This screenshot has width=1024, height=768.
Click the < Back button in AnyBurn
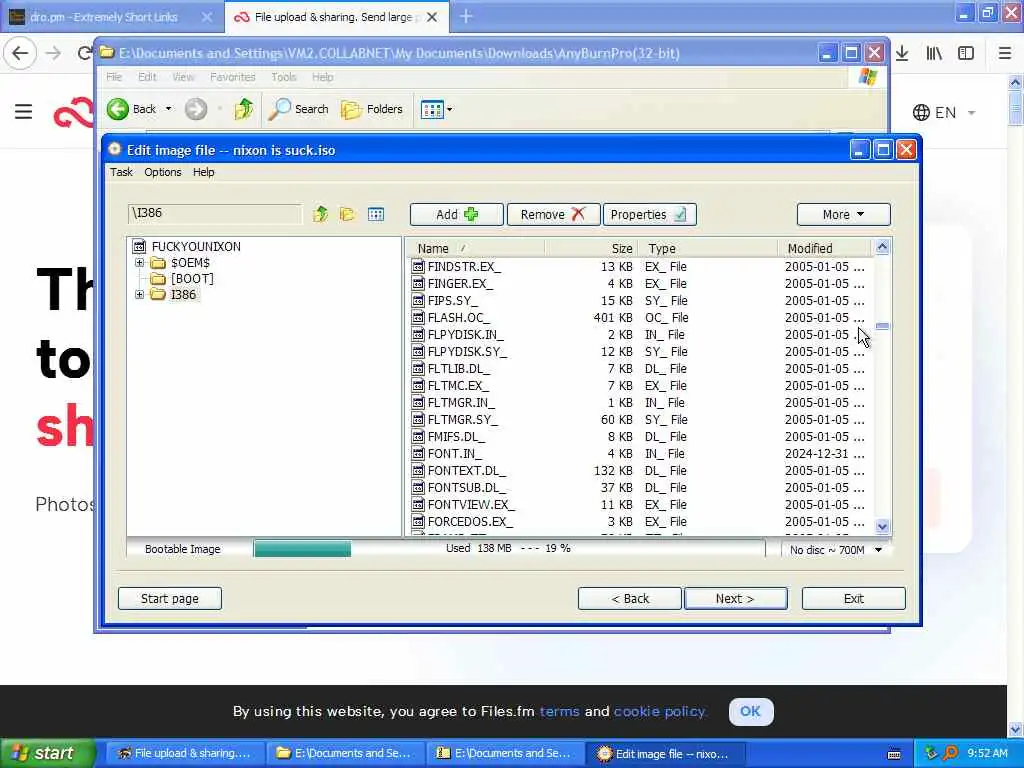[x=630, y=598]
